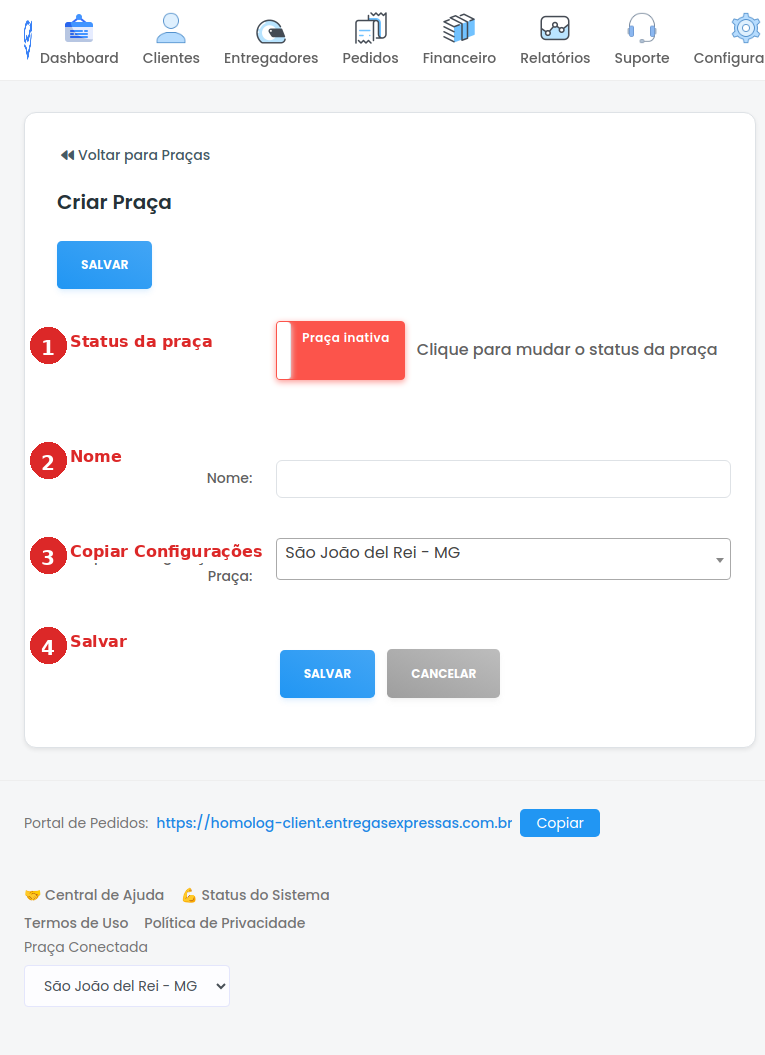765x1055 pixels.
Task: Click the Pedidos receipt icon
Action: [370, 28]
